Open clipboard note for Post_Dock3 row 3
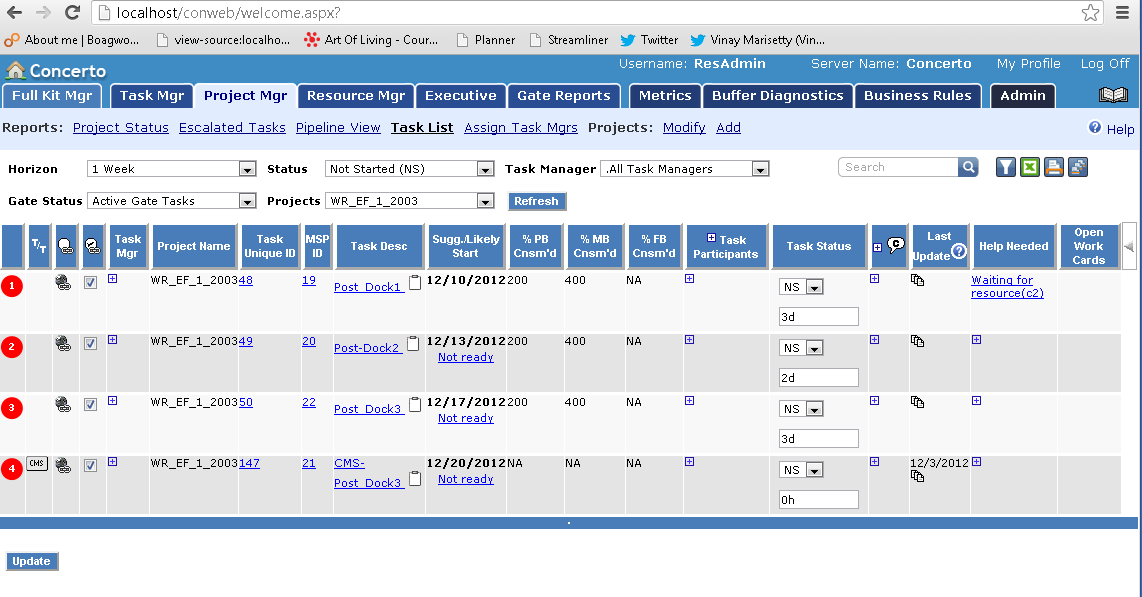This screenshot has width=1142, height=597. click(x=414, y=405)
